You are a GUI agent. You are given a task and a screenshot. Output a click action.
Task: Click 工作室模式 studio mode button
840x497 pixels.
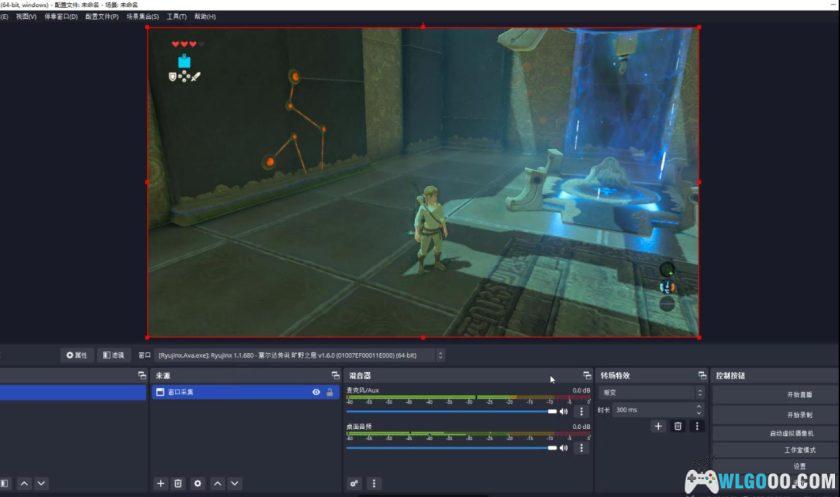pyautogui.click(x=775, y=450)
